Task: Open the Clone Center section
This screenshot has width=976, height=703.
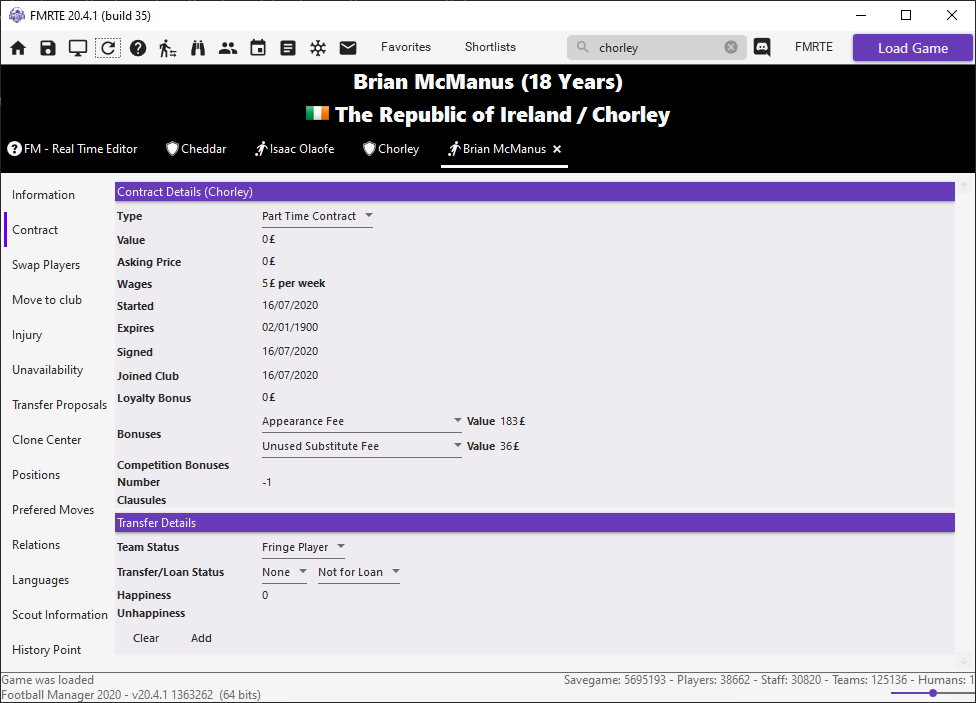Action: [47, 440]
